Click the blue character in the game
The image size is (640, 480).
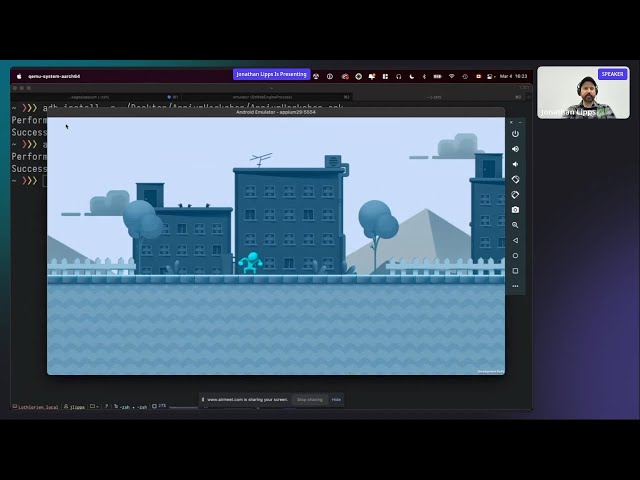[251, 263]
